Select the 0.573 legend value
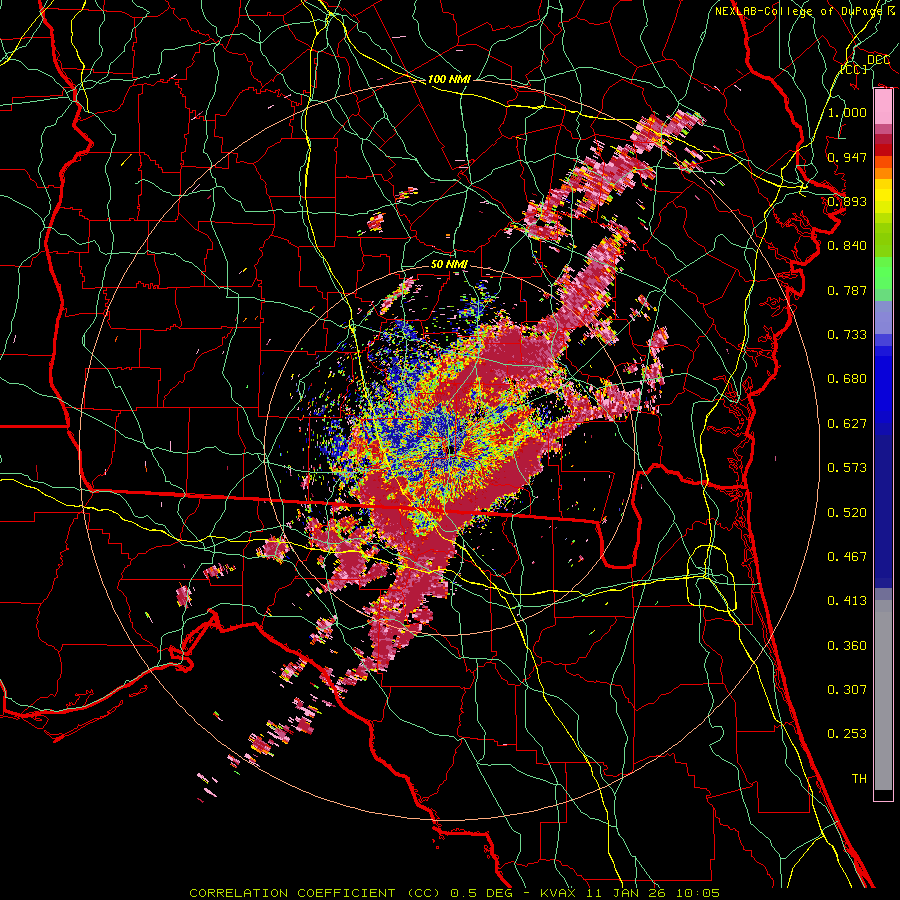 click(x=847, y=468)
